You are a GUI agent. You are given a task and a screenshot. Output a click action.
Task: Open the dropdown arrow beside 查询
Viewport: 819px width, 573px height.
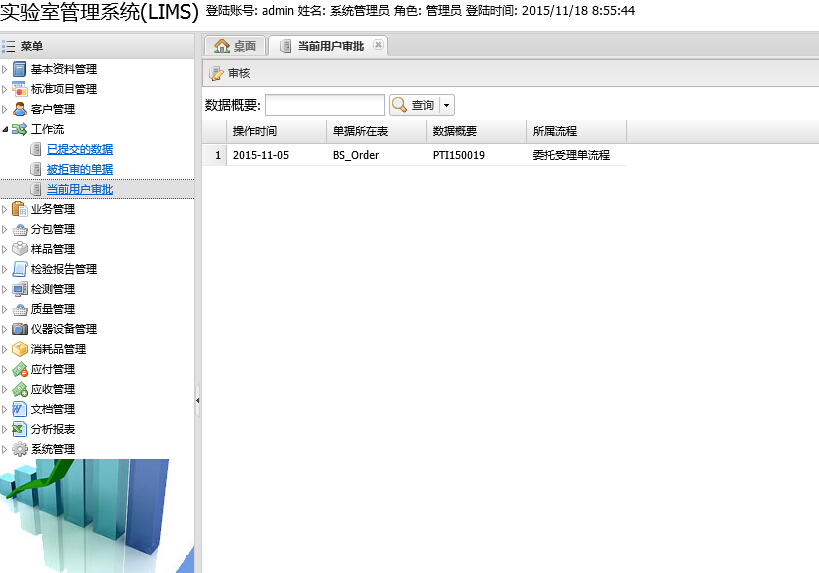(446, 105)
